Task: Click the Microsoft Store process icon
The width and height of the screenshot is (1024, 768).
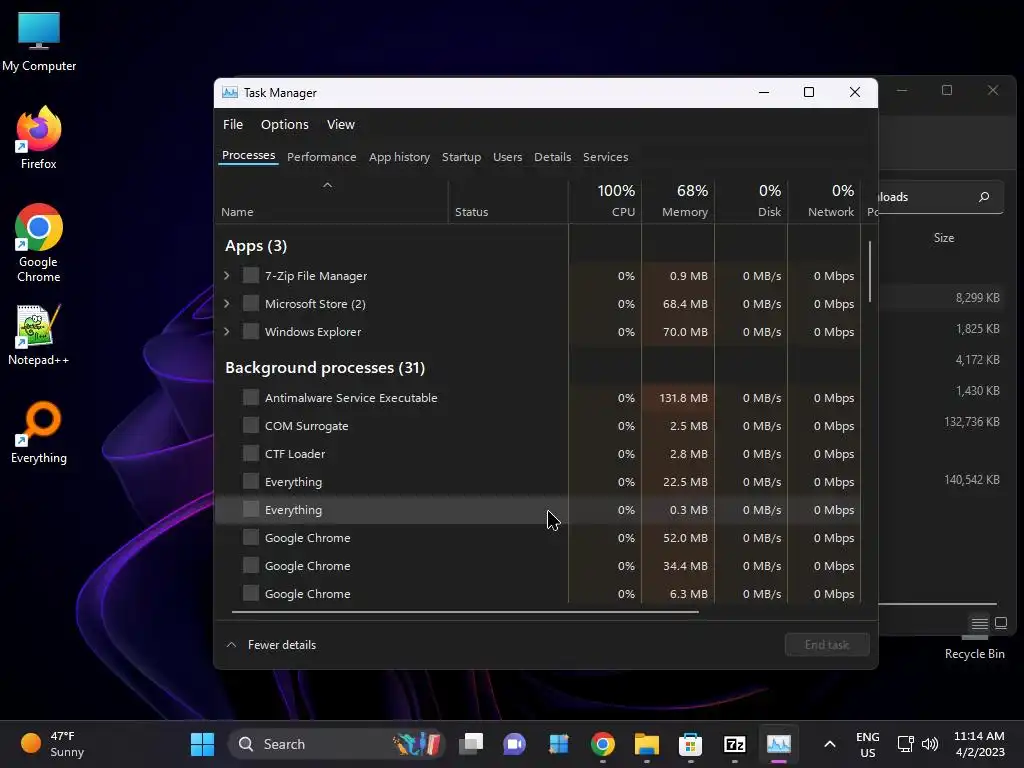Action: tap(251, 304)
